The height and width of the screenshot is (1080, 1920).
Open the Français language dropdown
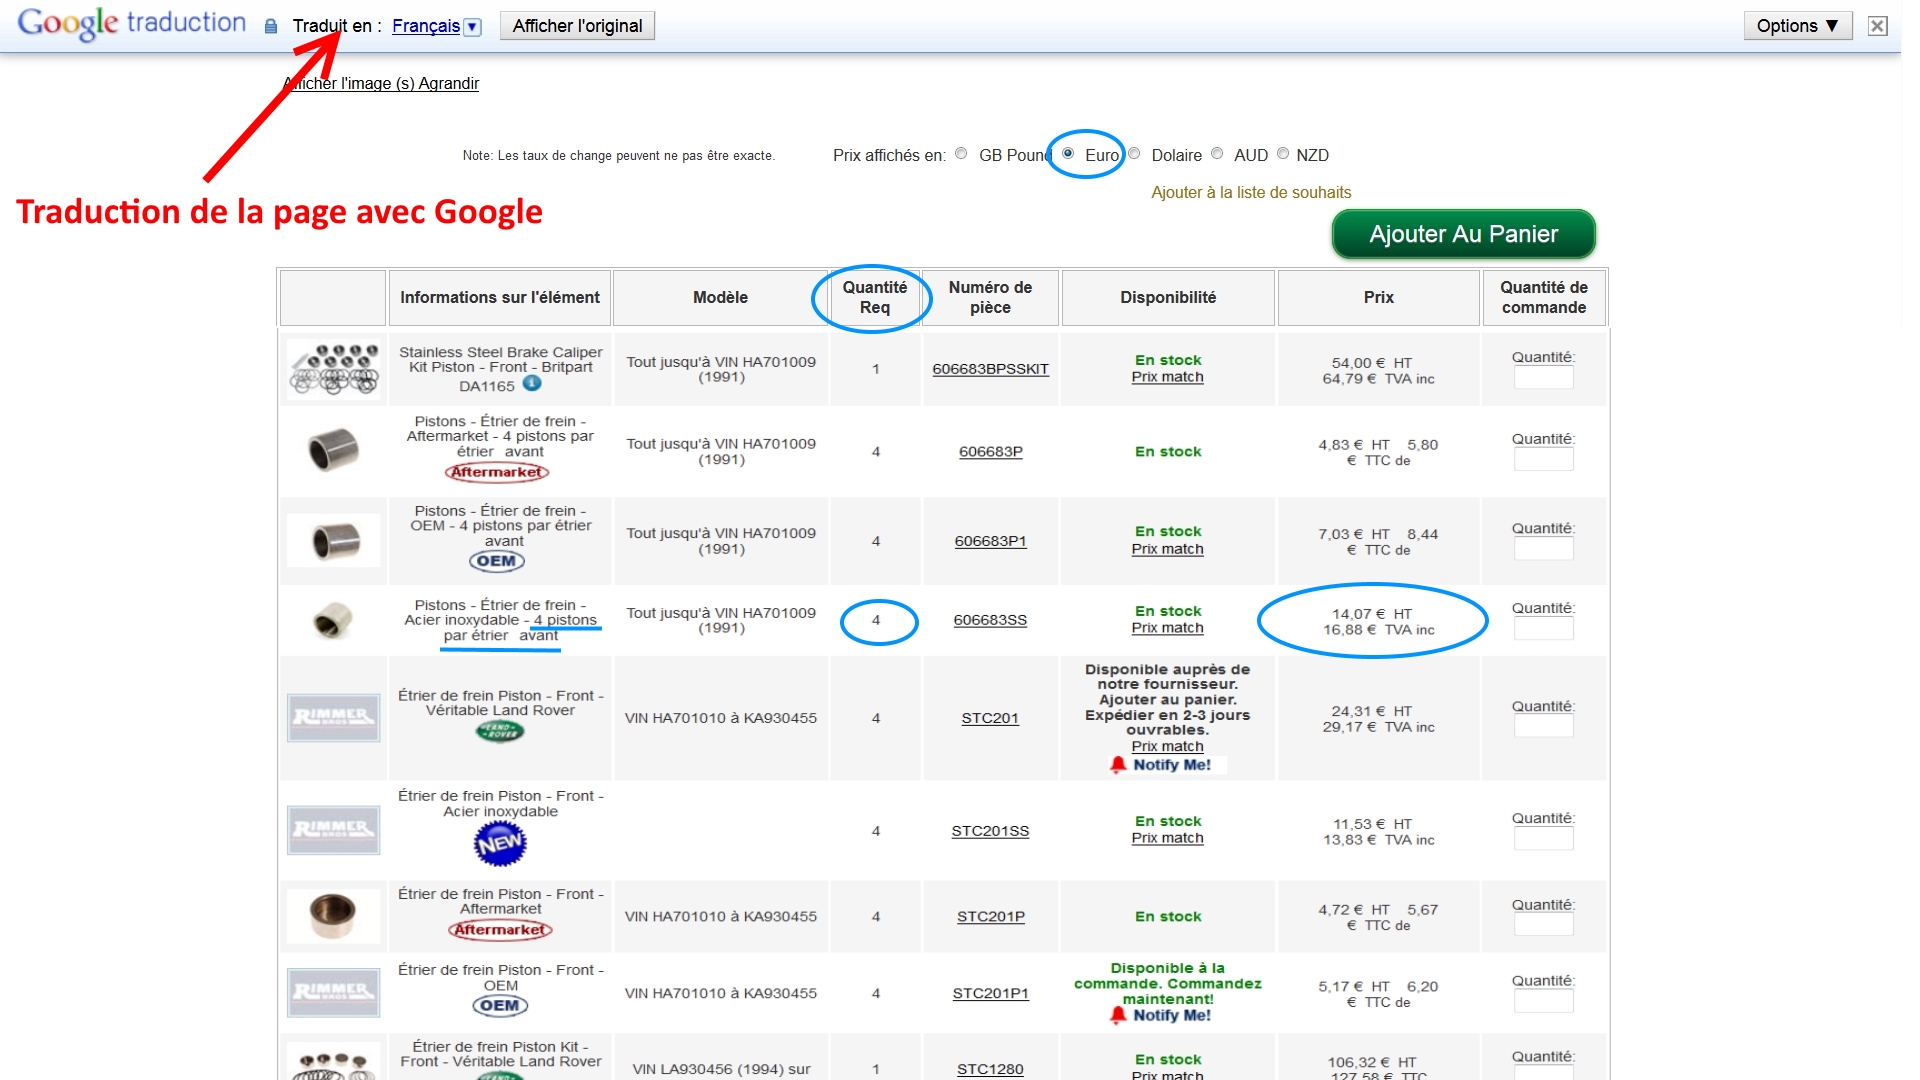point(426,26)
